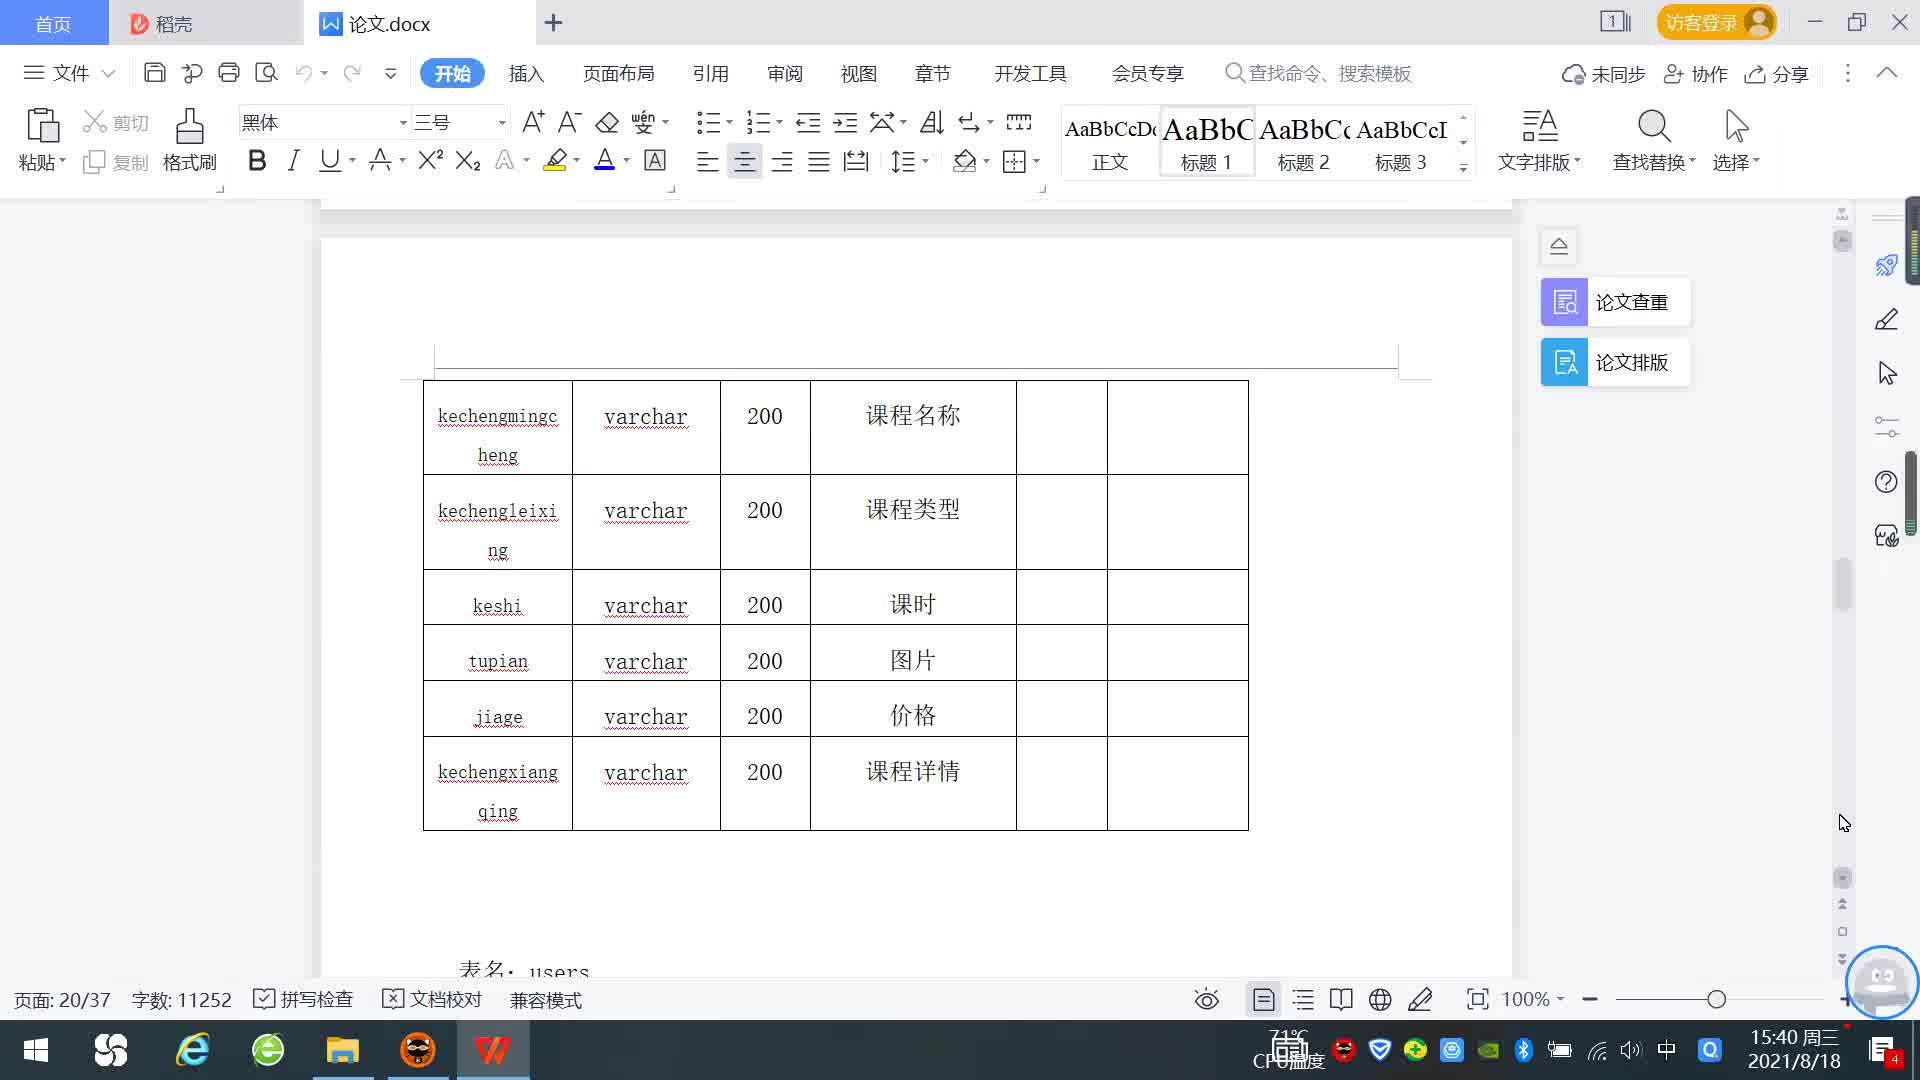Click the print icon in quick toolbar
Screen dimensions: 1920x1080
click(229, 73)
